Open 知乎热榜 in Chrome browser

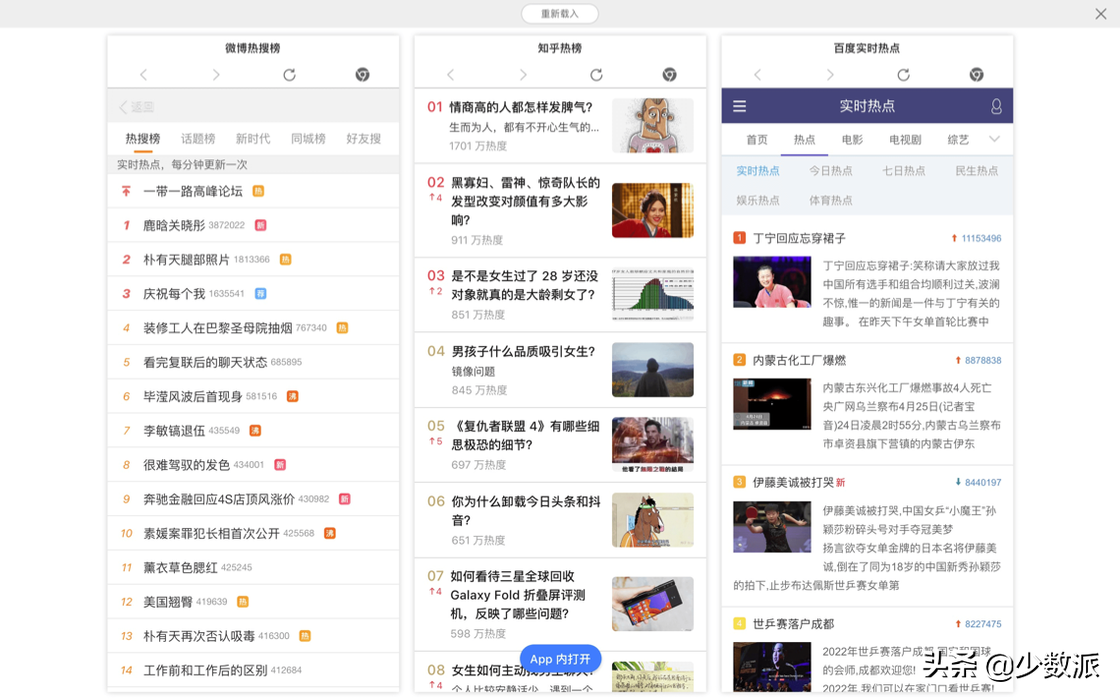pos(669,74)
